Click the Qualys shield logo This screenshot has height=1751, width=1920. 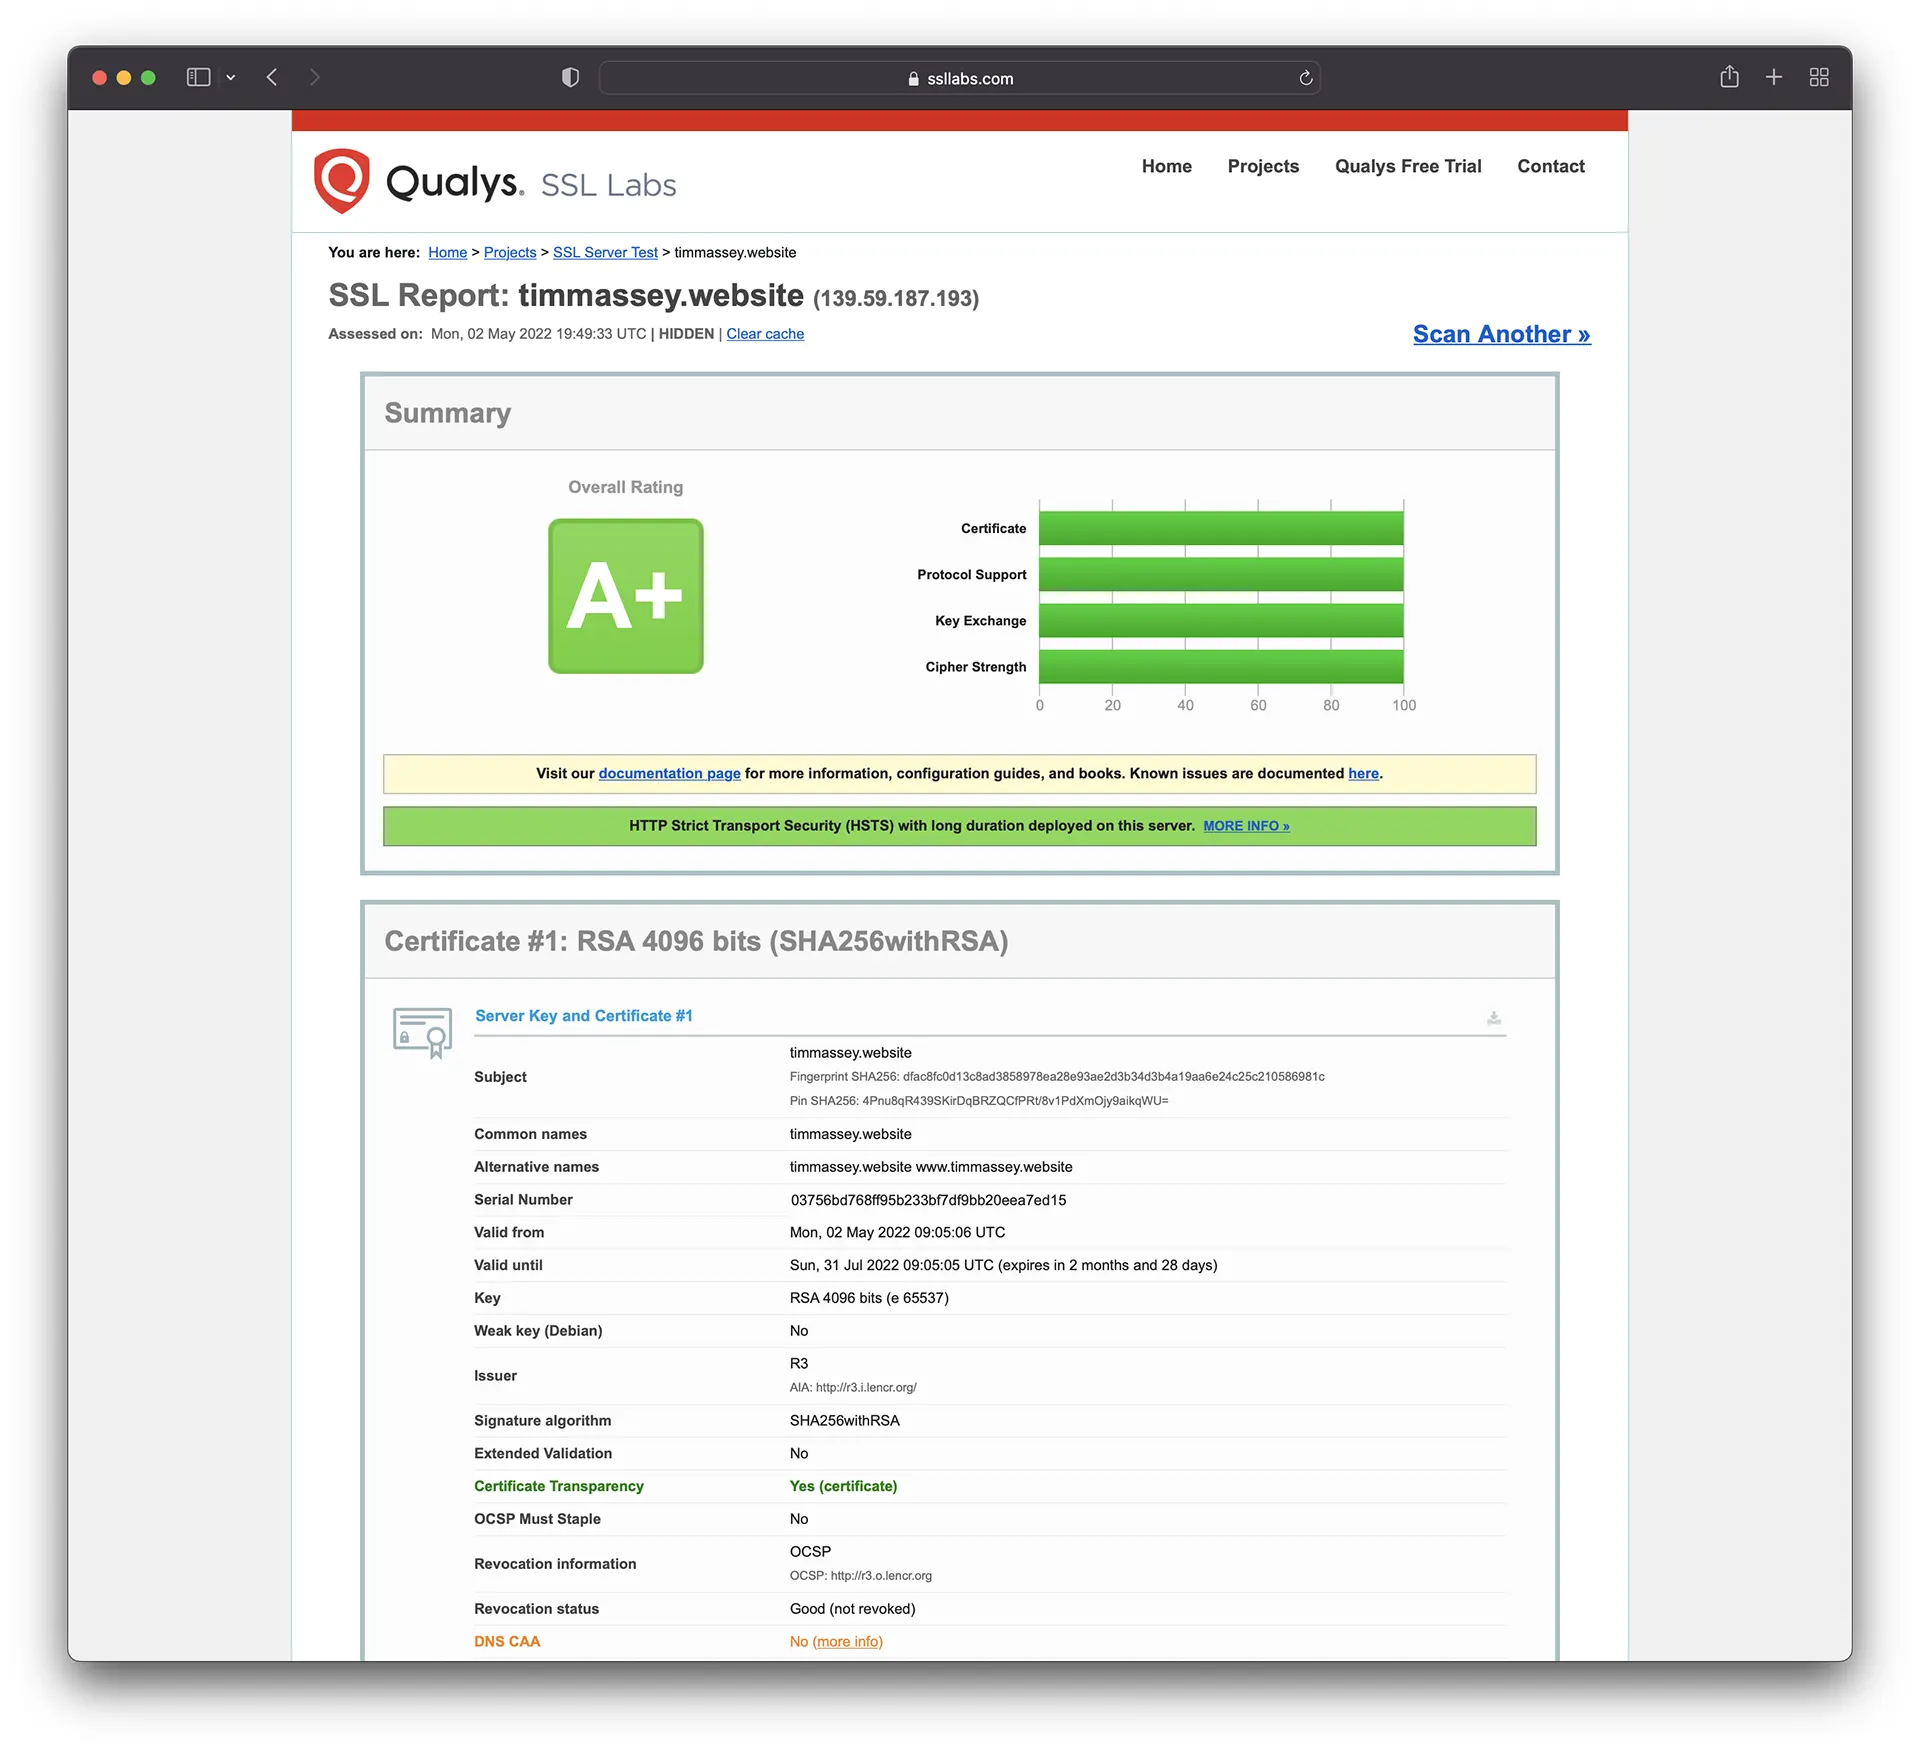pos(341,181)
